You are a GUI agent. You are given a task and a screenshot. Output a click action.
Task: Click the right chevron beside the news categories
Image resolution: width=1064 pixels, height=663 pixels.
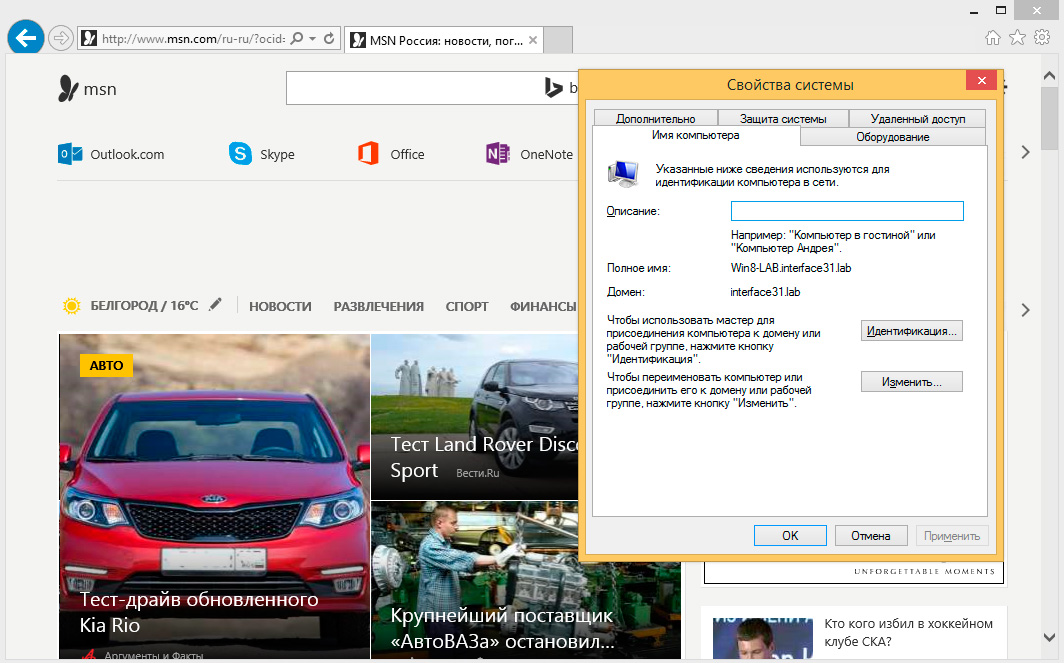click(1025, 310)
